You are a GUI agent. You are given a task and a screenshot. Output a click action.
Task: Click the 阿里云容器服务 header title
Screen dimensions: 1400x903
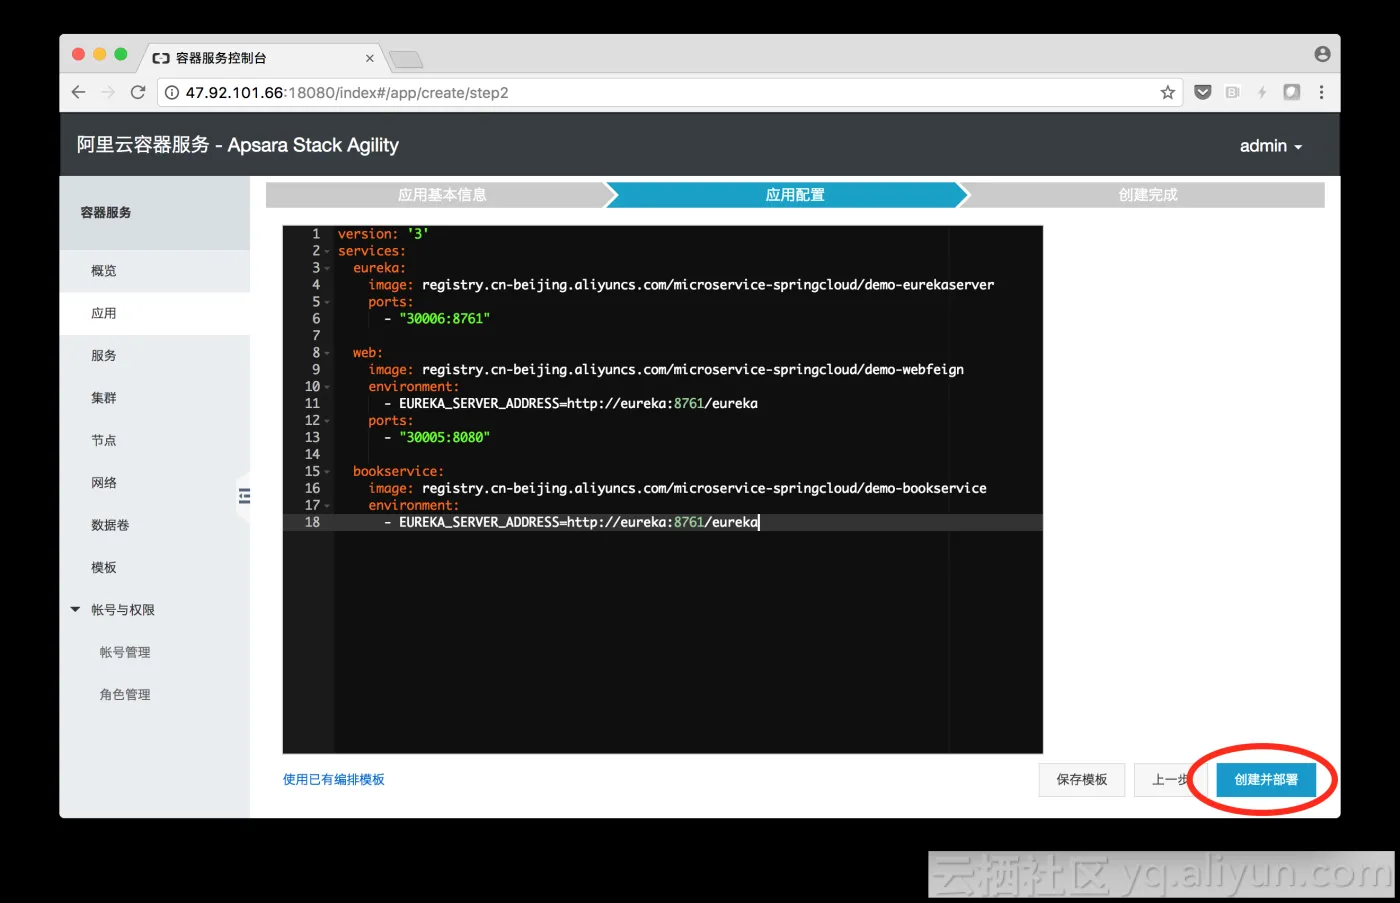point(238,145)
